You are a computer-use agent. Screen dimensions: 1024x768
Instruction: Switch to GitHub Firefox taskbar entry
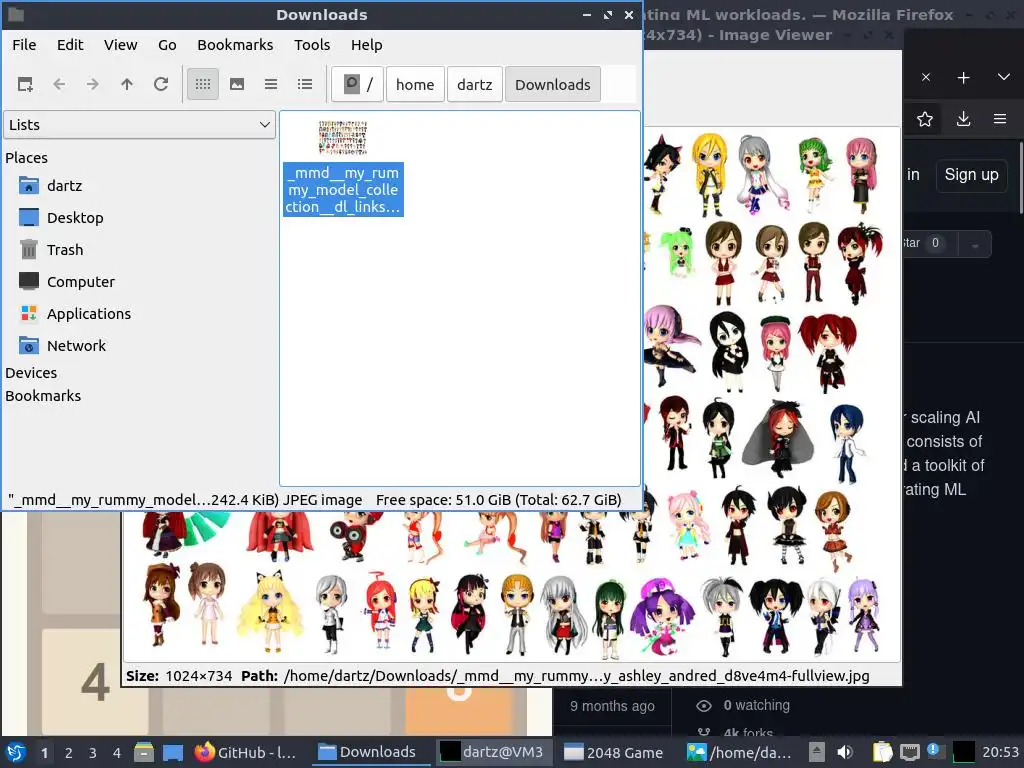246,752
